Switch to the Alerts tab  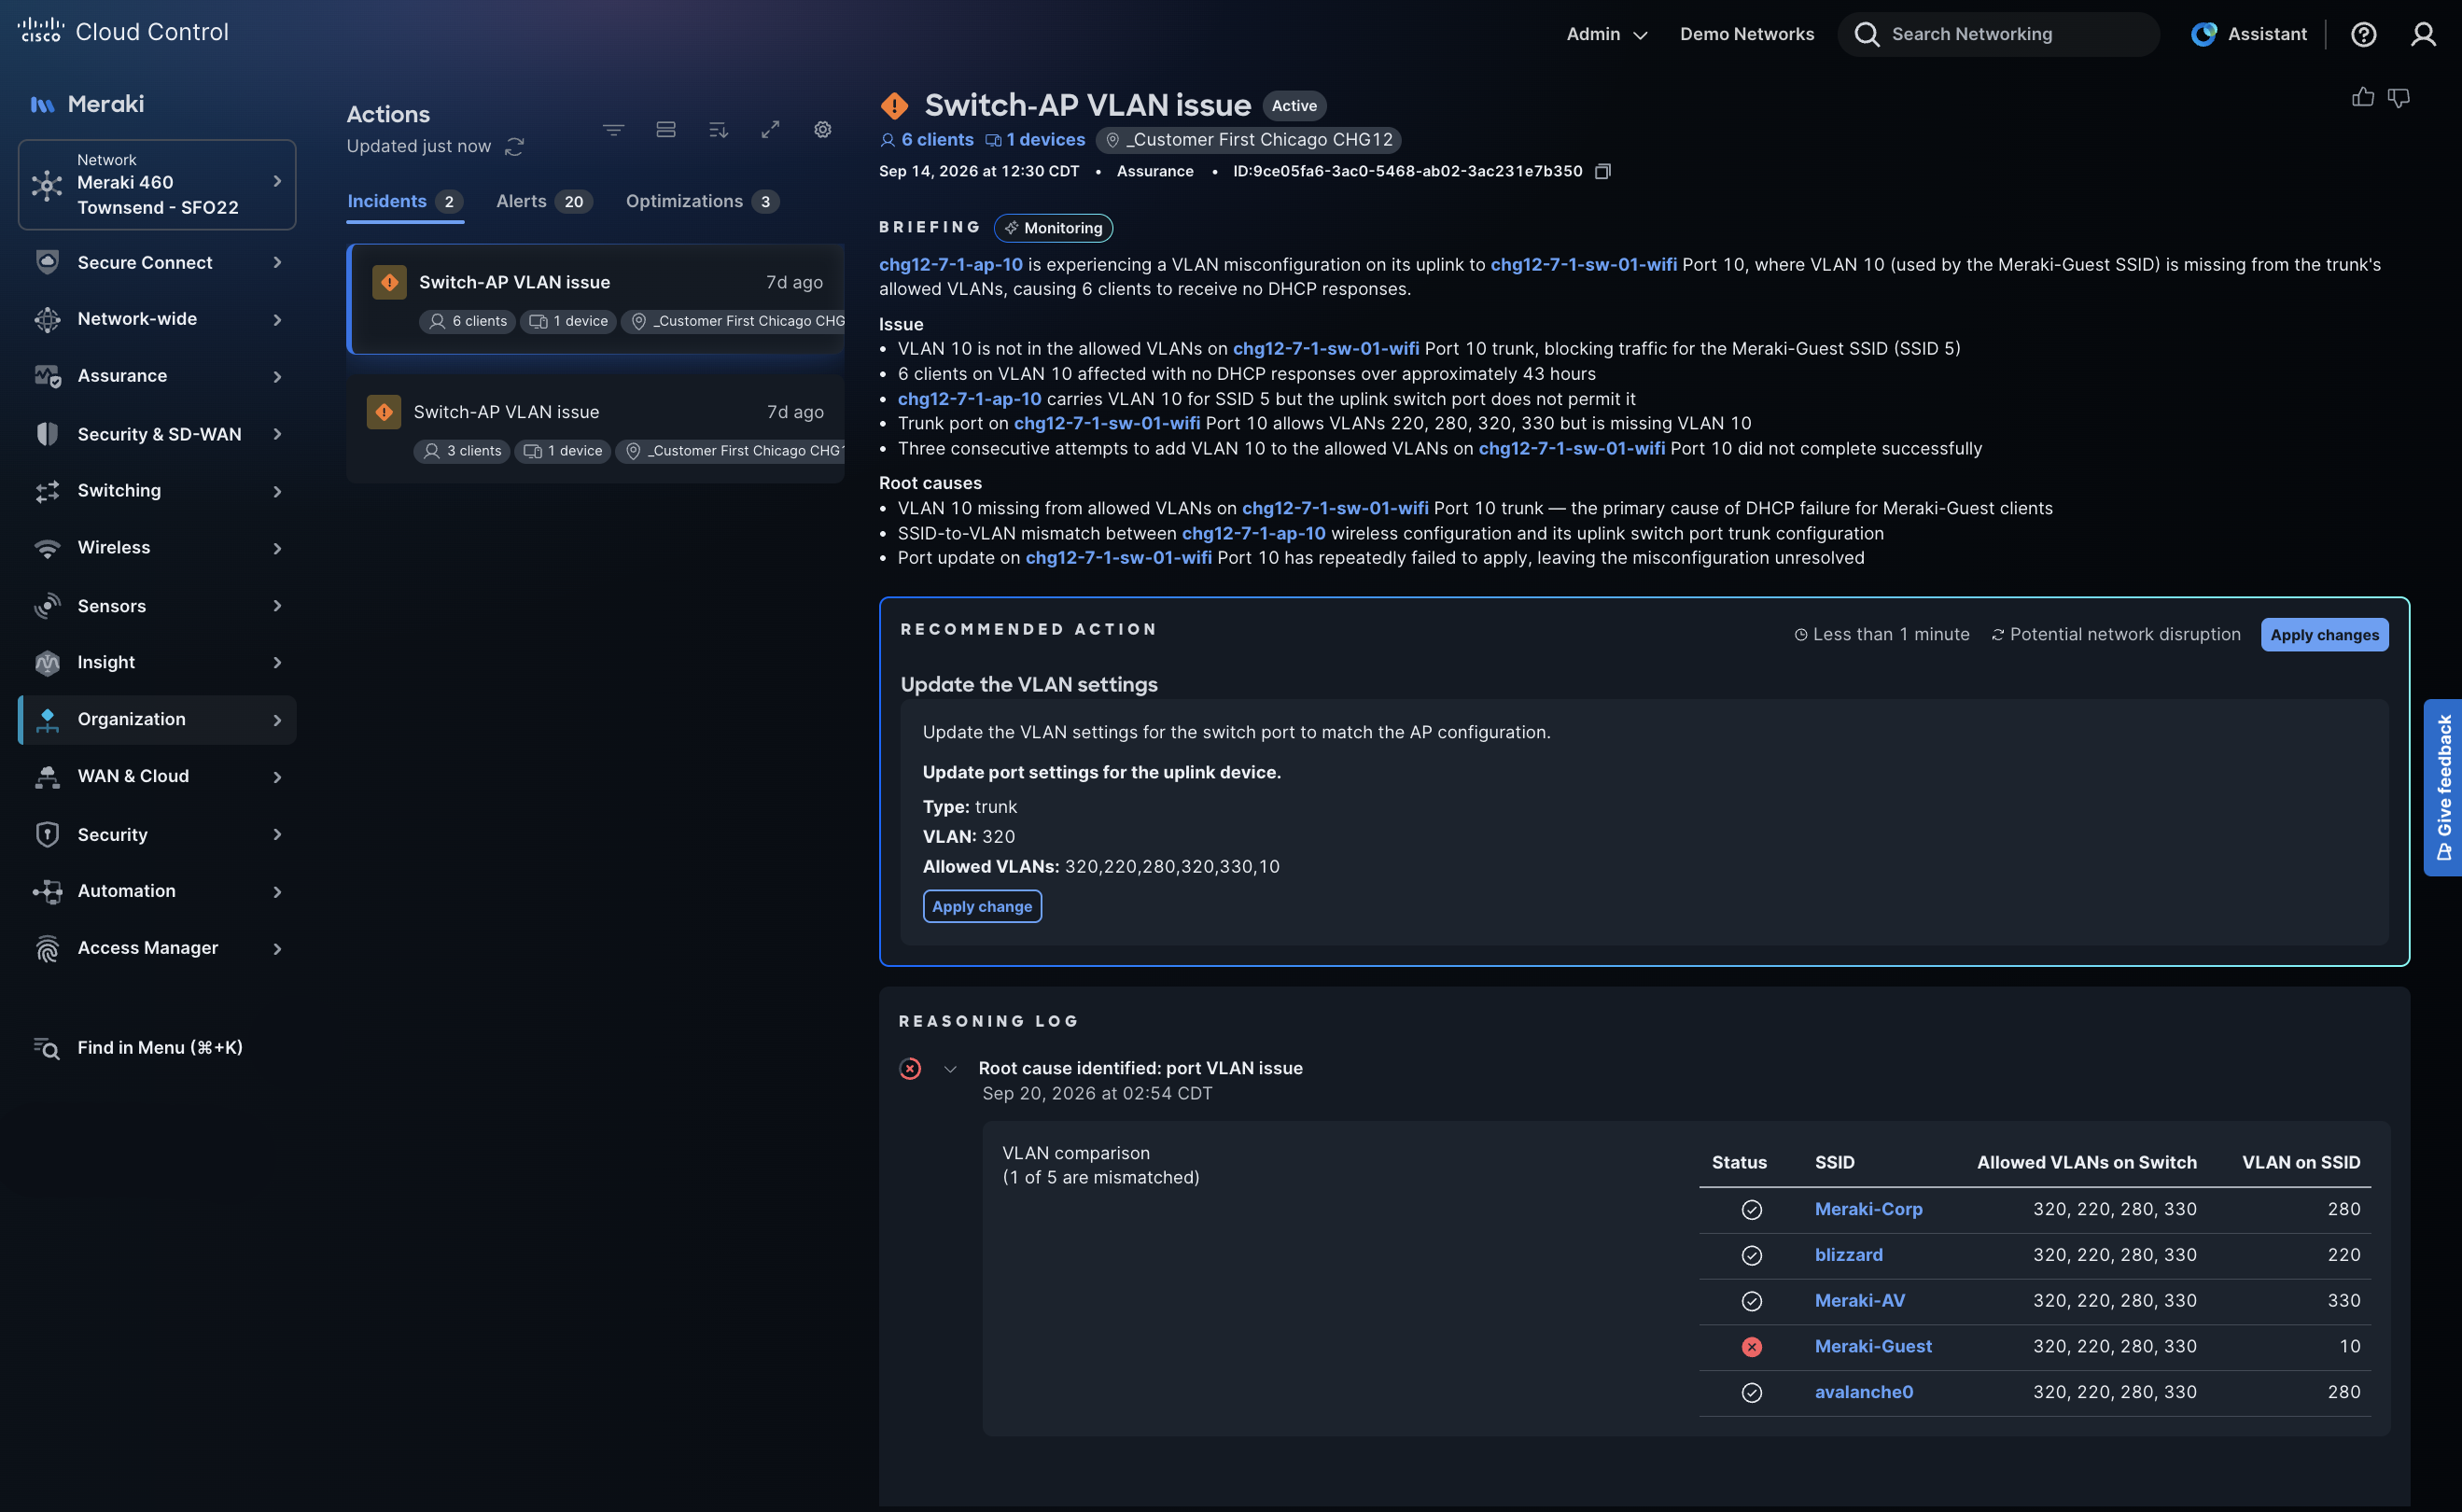[x=543, y=201]
